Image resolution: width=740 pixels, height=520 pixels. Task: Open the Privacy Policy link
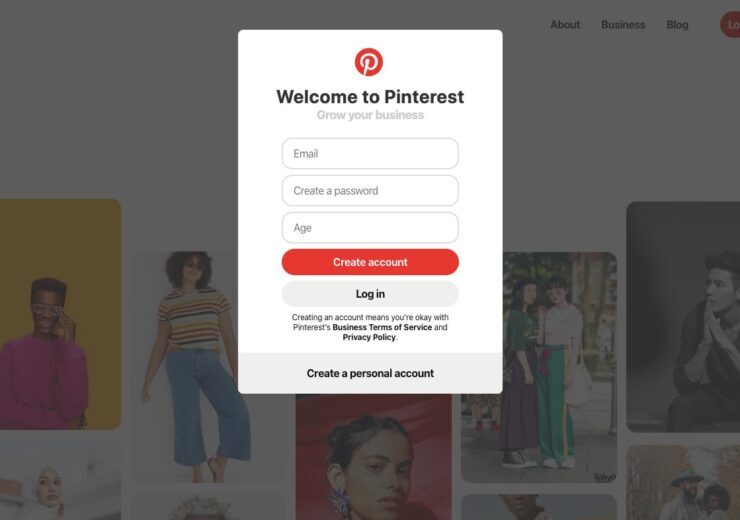[369, 337]
